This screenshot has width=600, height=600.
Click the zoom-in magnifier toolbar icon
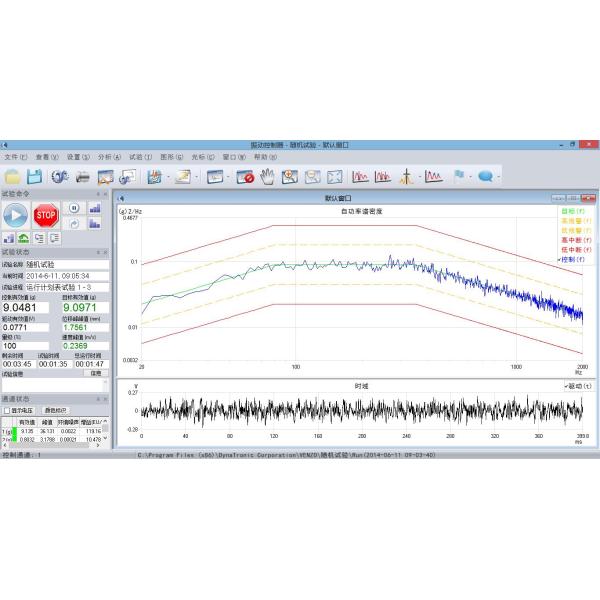290,177
